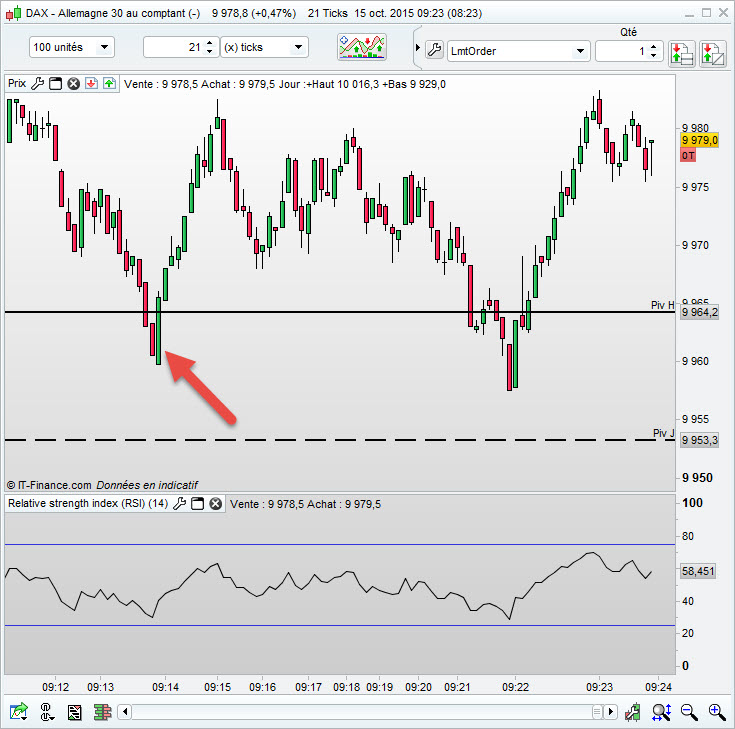The image size is (735, 729).
Task: Close the RSI indicator panel
Action: [216, 504]
